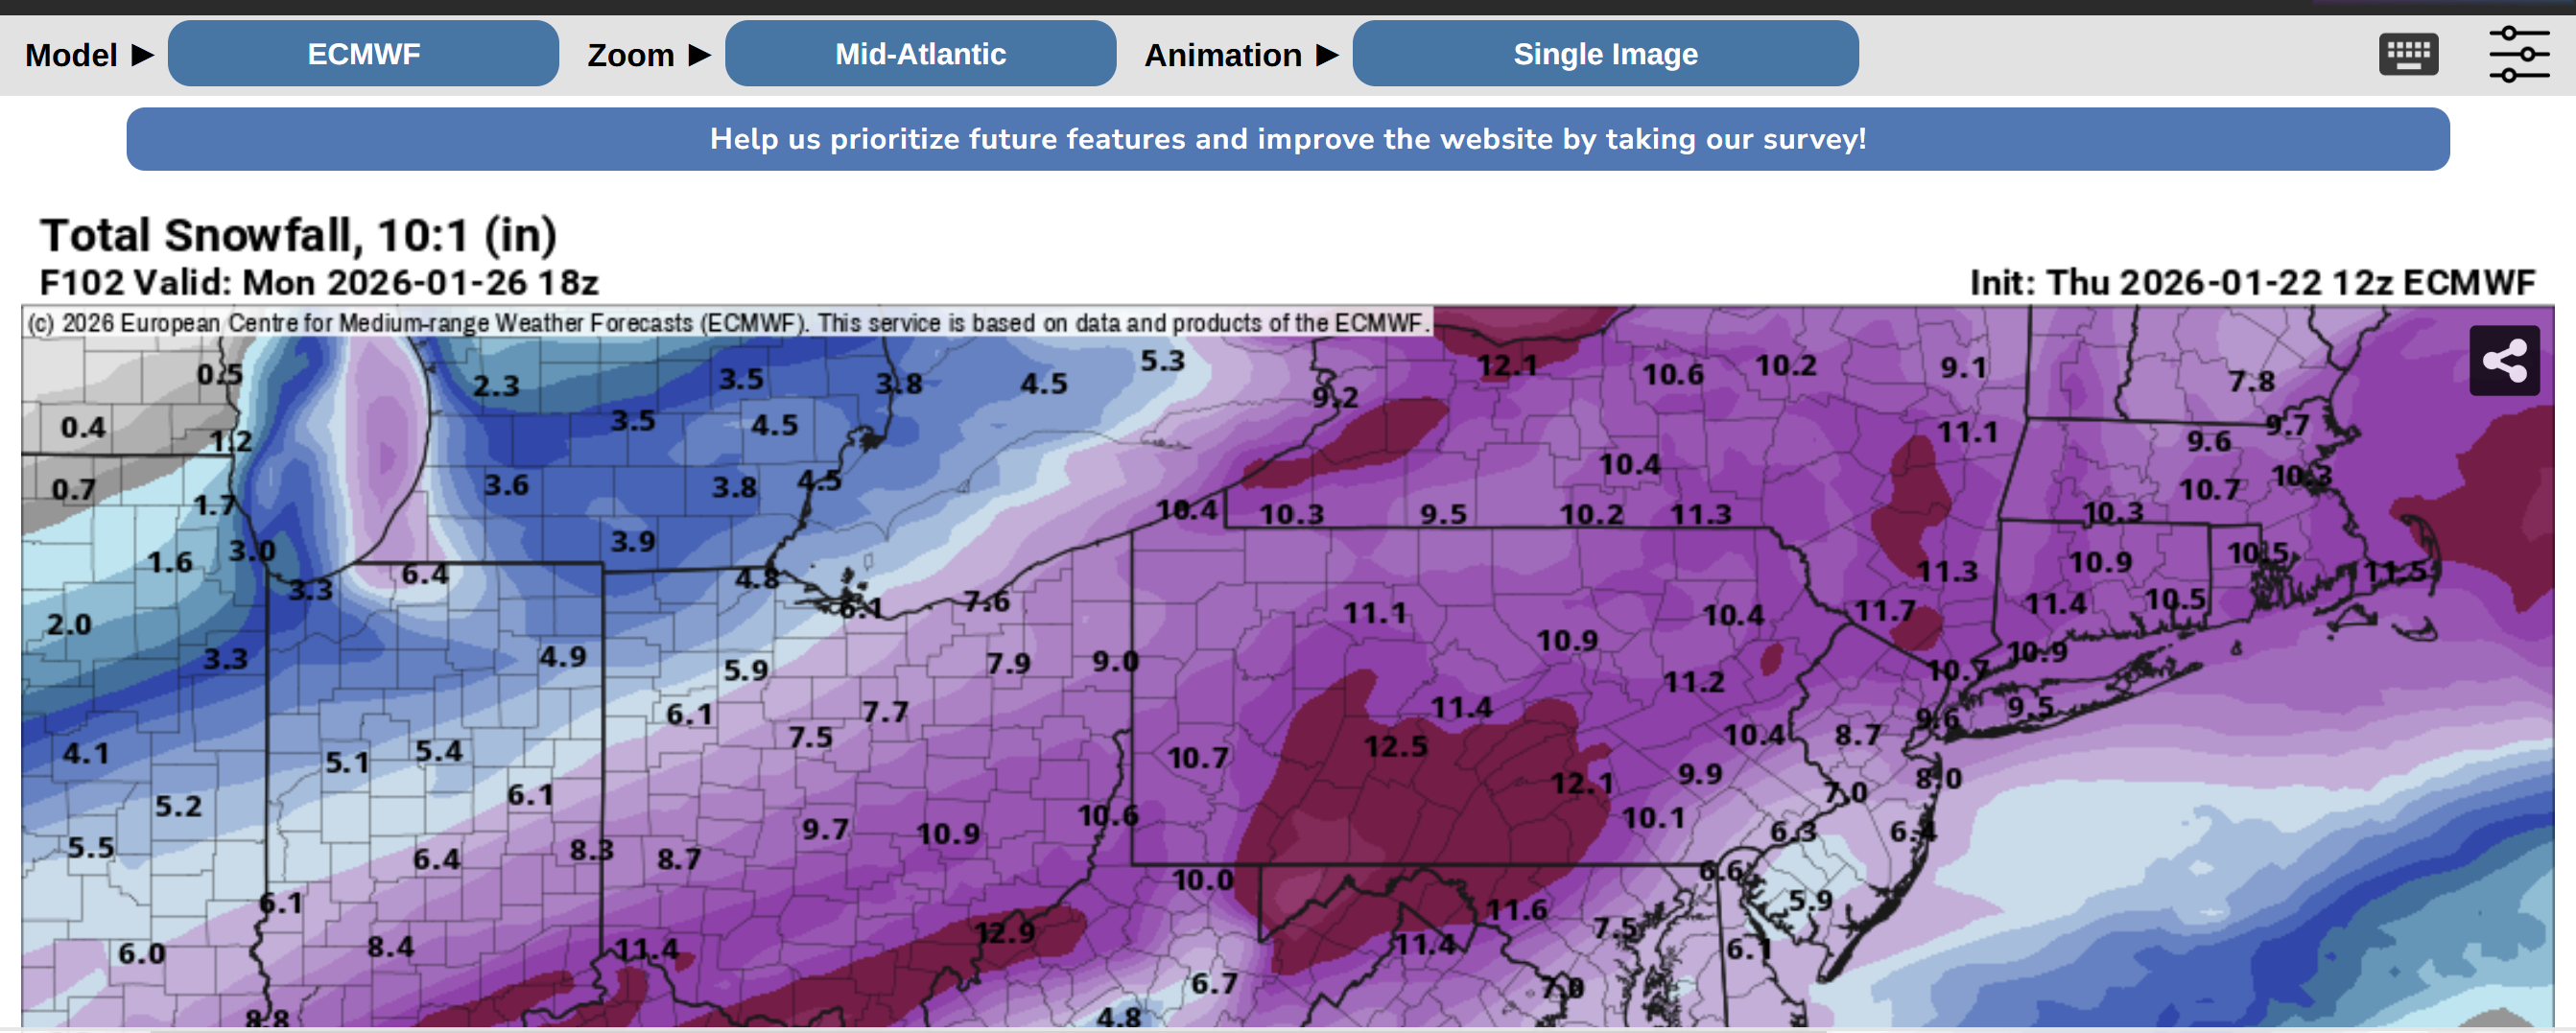The image size is (2576, 1033).
Task: Click the share icon on the map
Action: (2503, 361)
